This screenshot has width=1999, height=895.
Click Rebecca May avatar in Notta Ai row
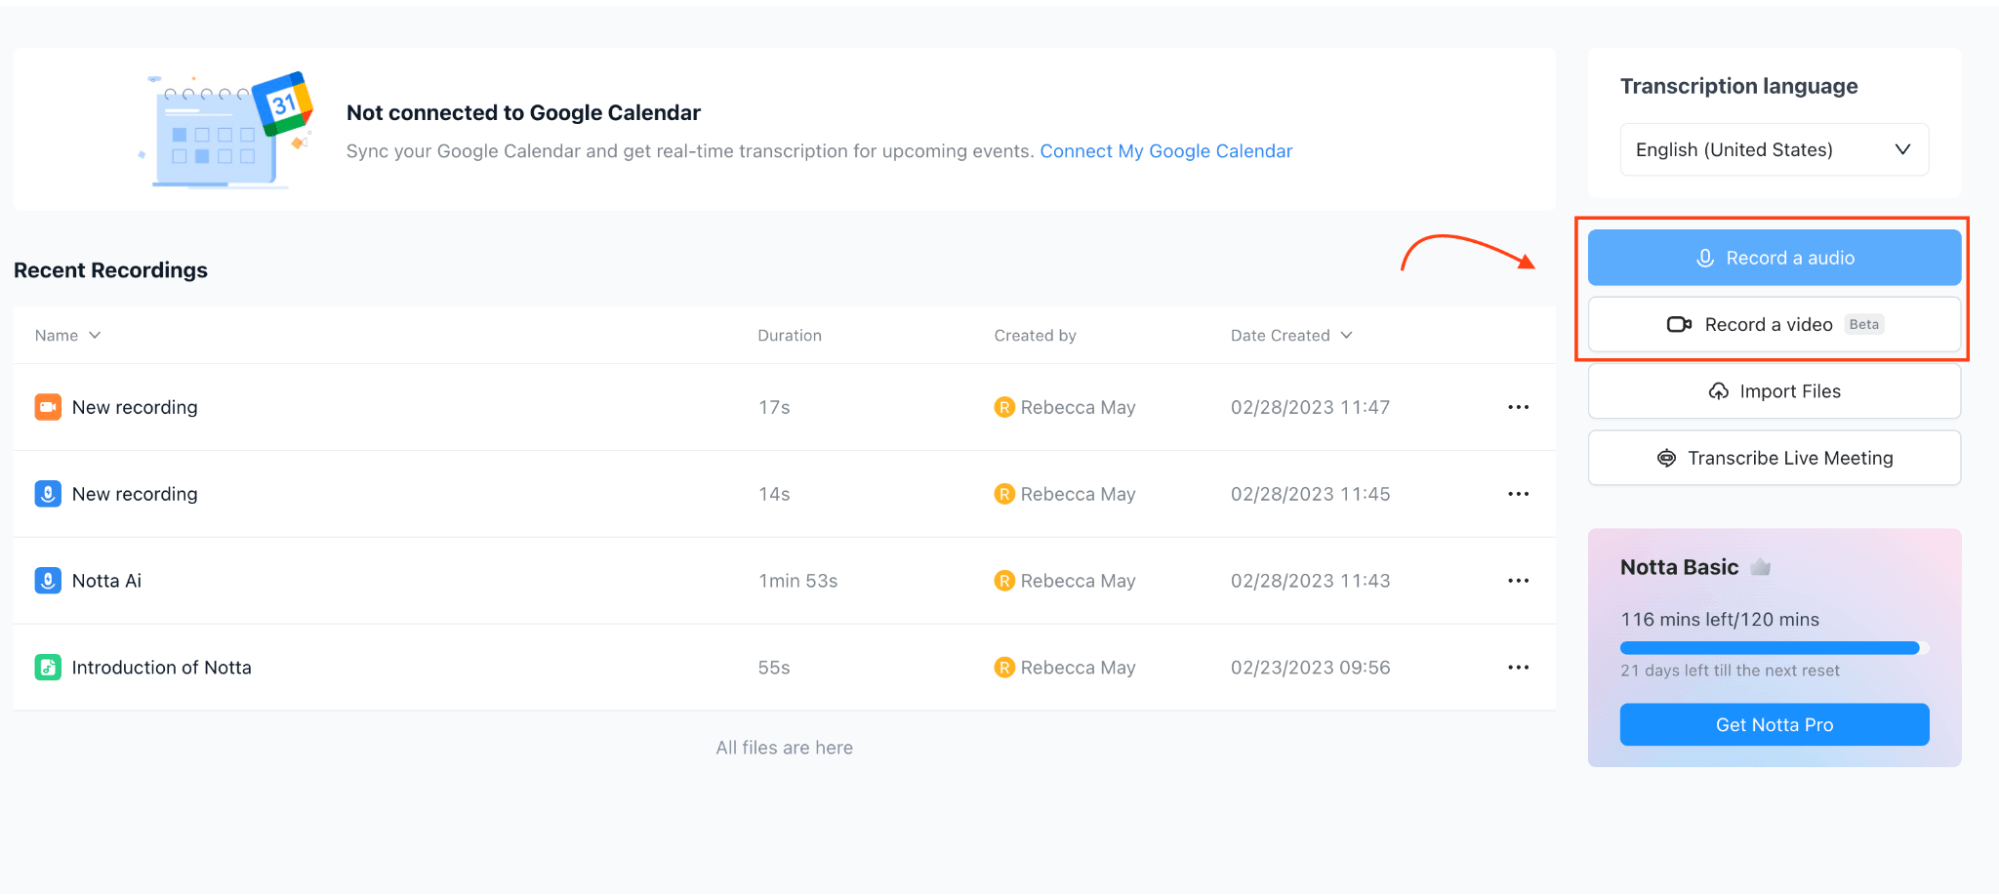point(1004,581)
